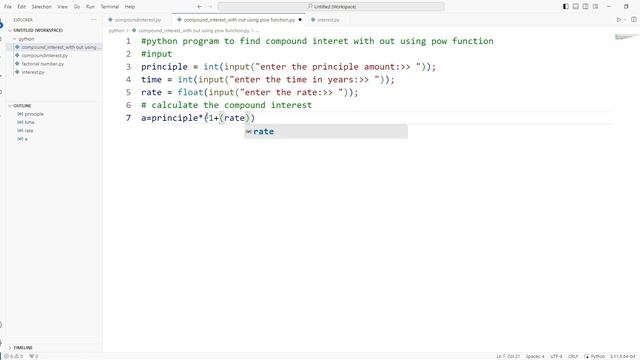640x360 pixels.
Task: Click the Python icon on interest.py tab
Action: tap(313, 20)
